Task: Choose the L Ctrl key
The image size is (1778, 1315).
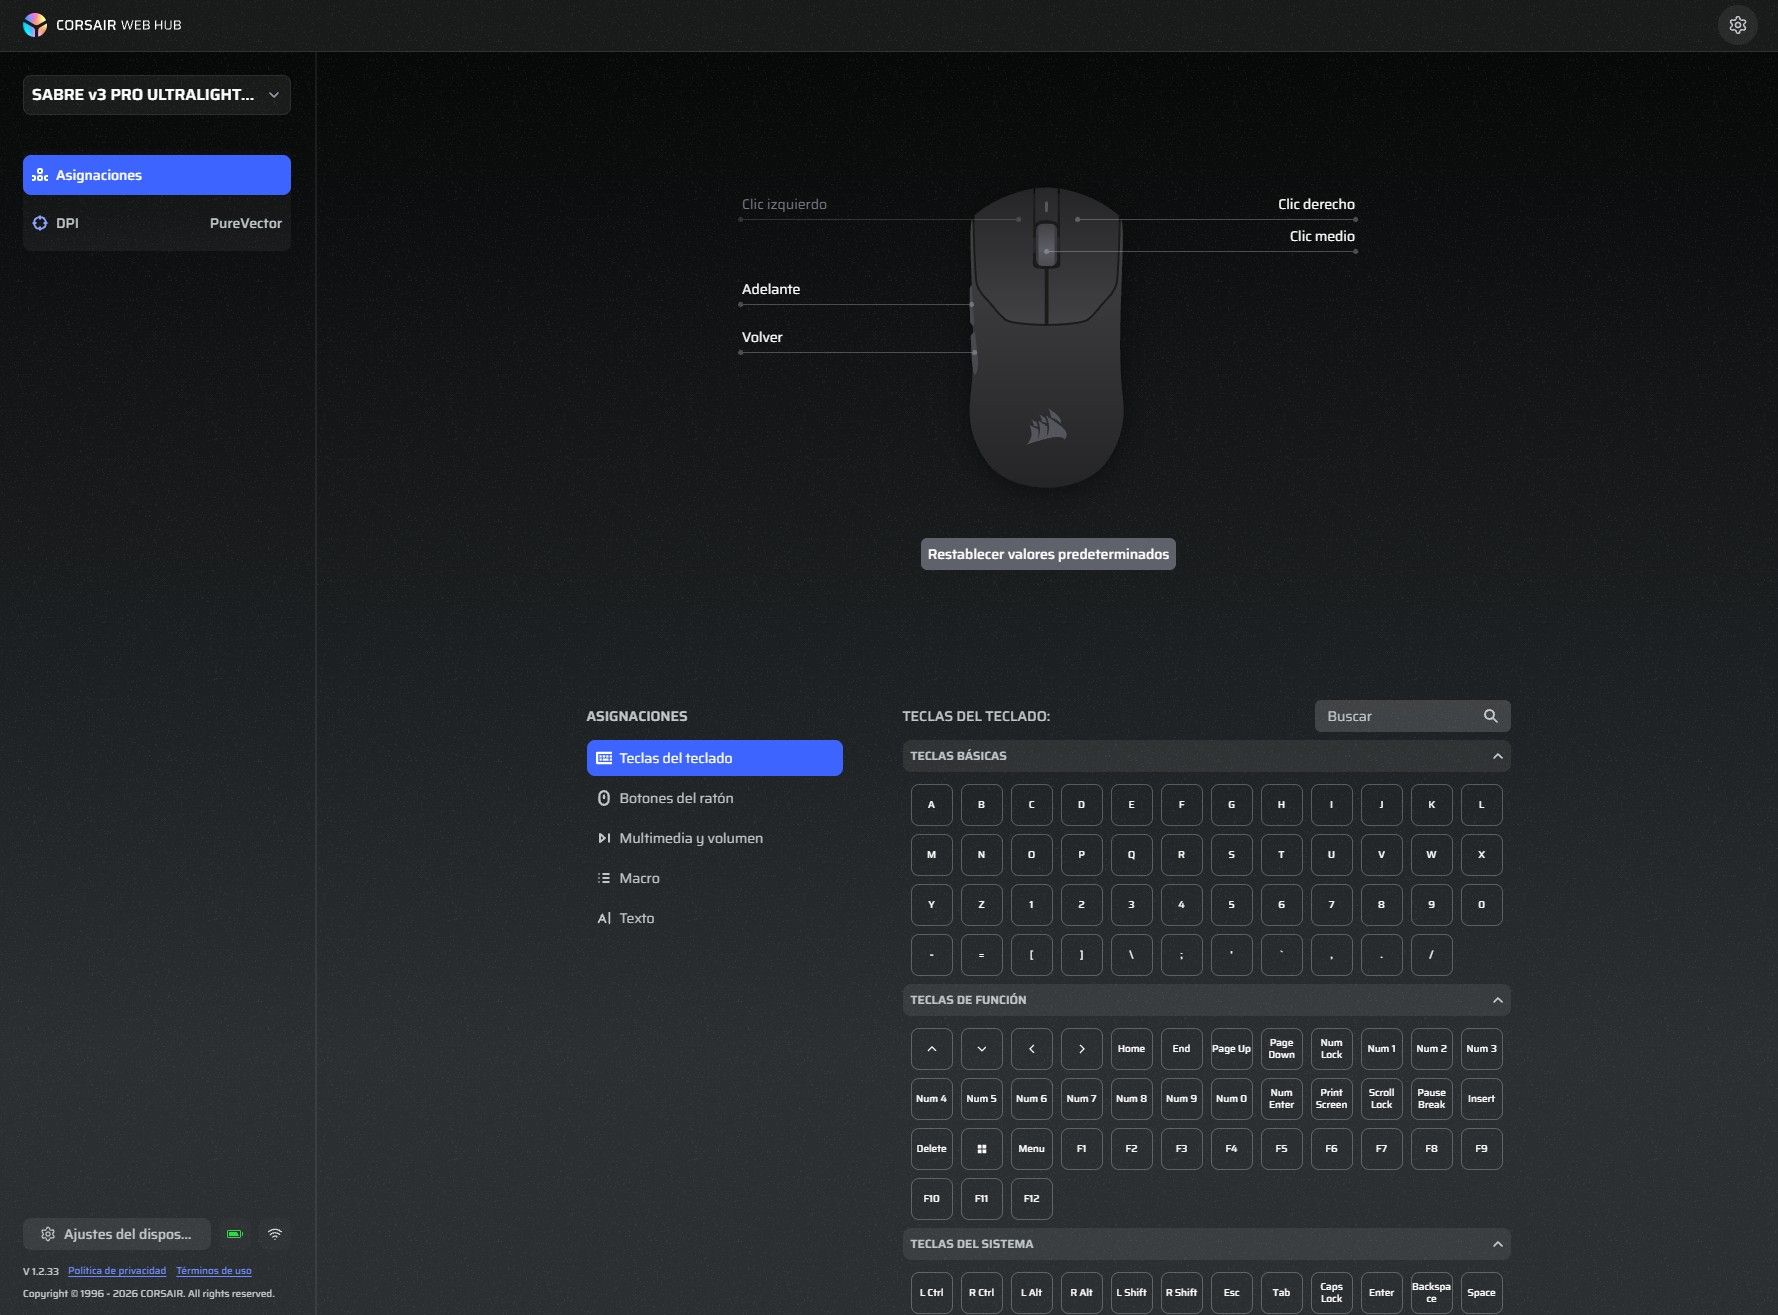Action: tap(931, 1293)
